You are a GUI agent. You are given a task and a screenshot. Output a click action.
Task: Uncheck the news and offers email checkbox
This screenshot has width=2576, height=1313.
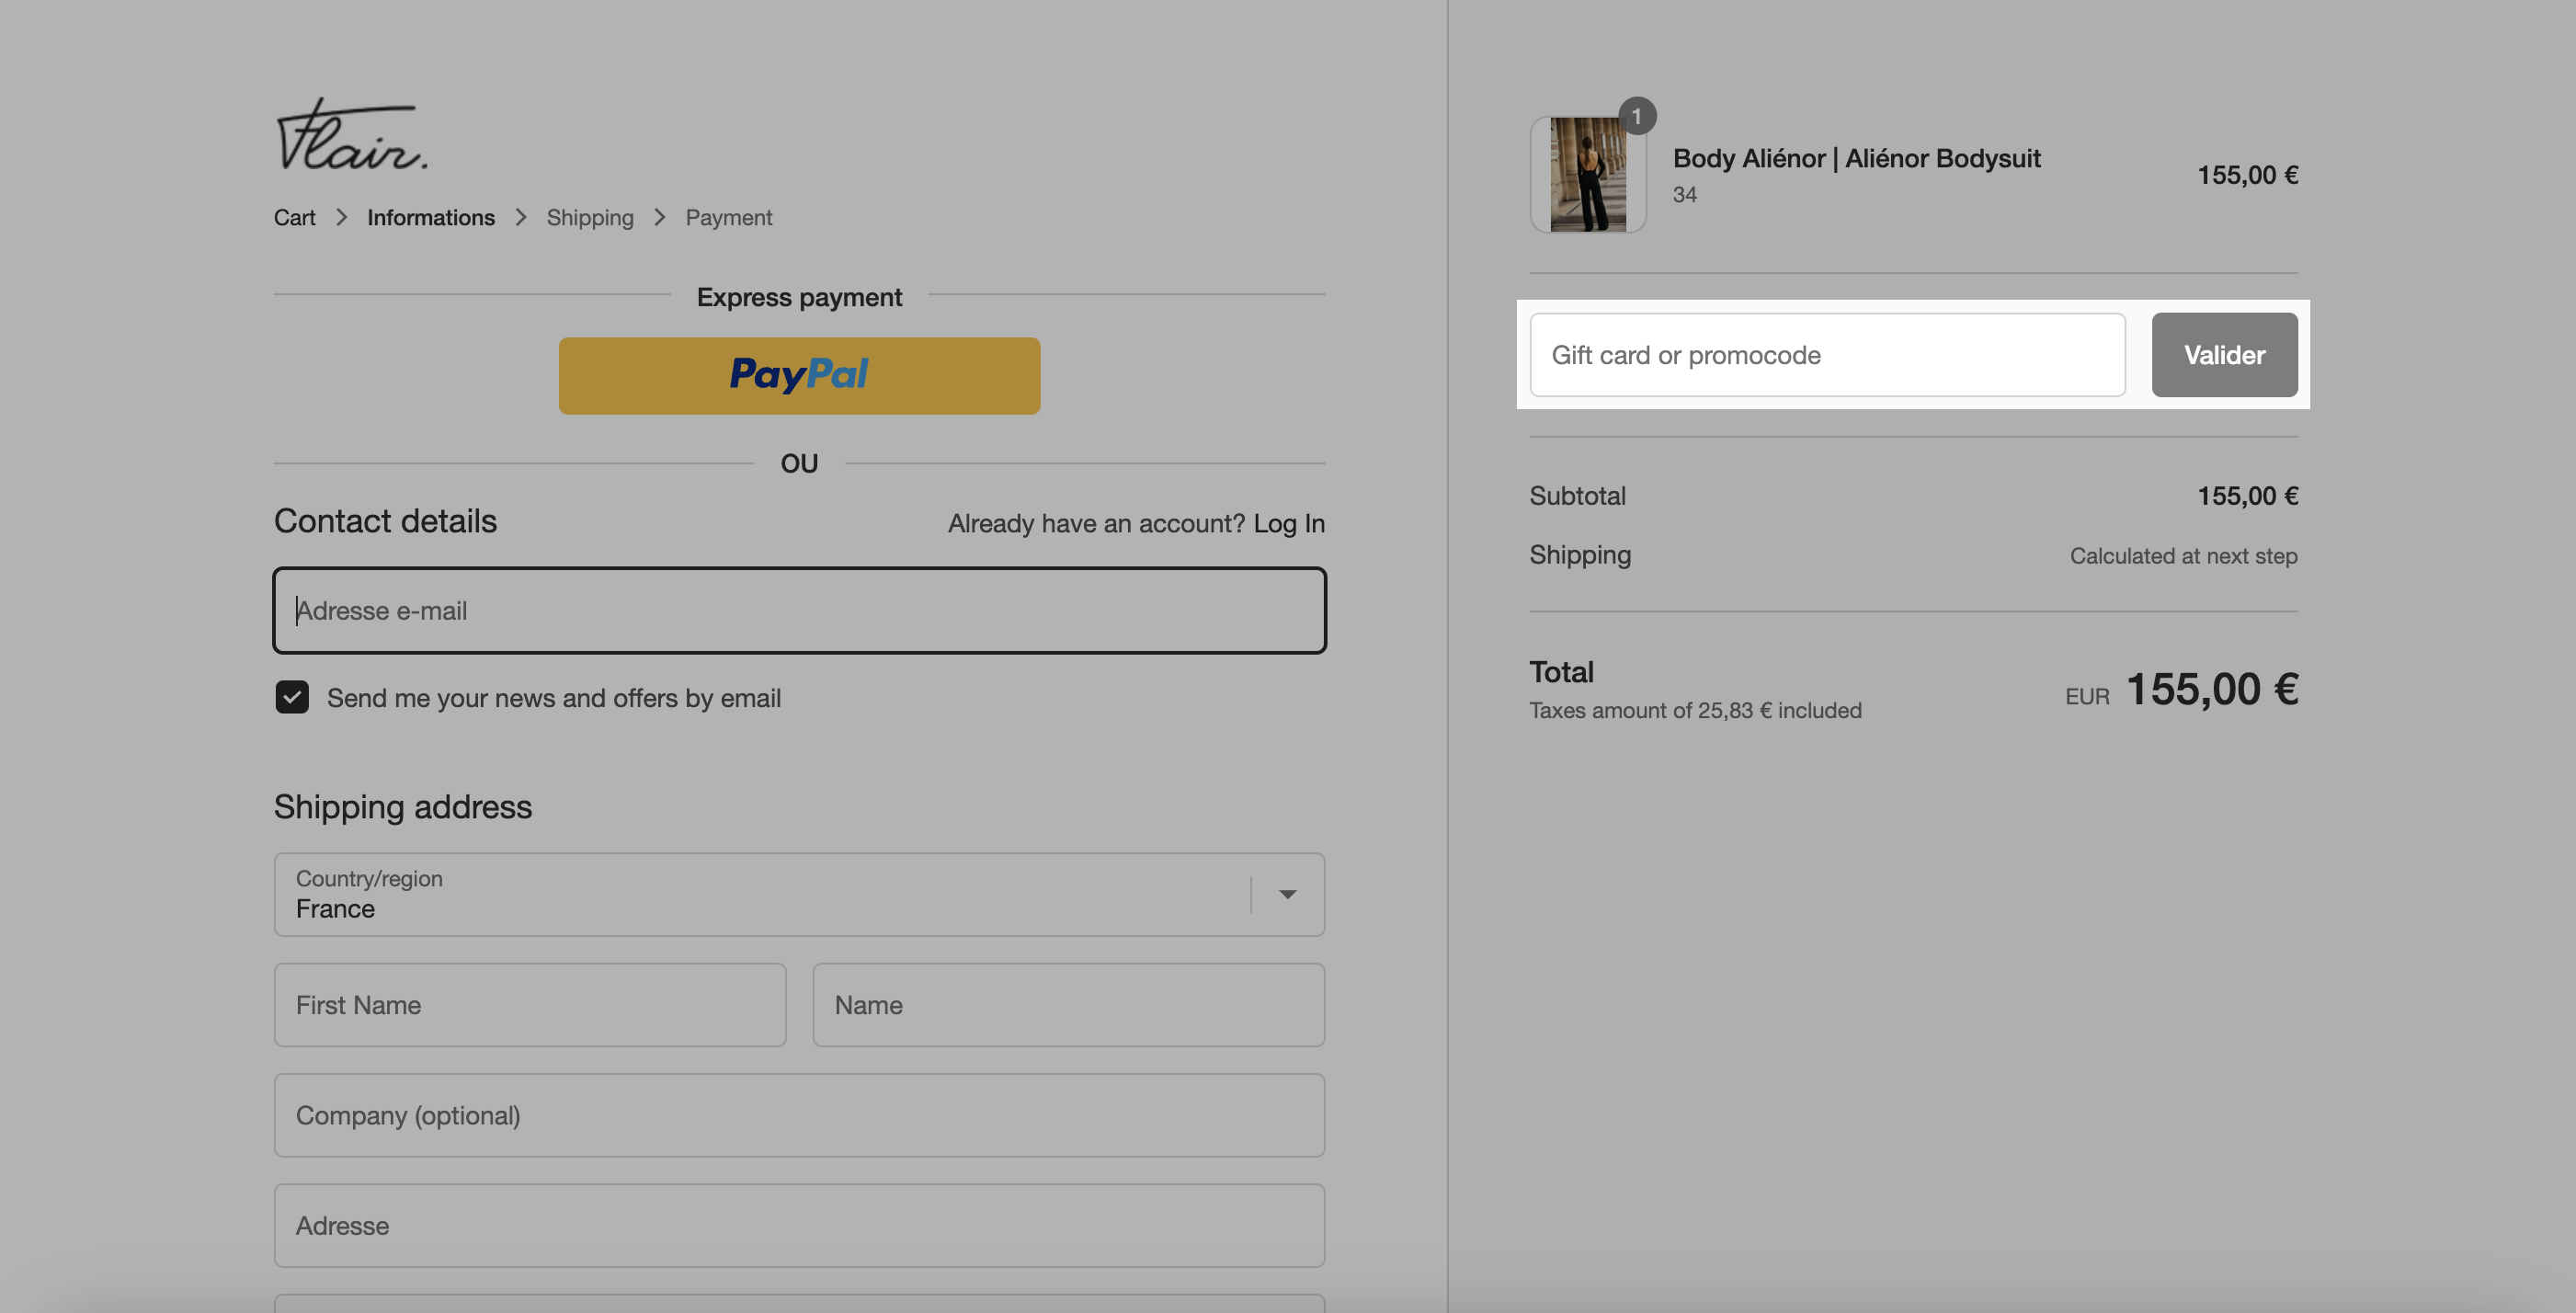[292, 697]
